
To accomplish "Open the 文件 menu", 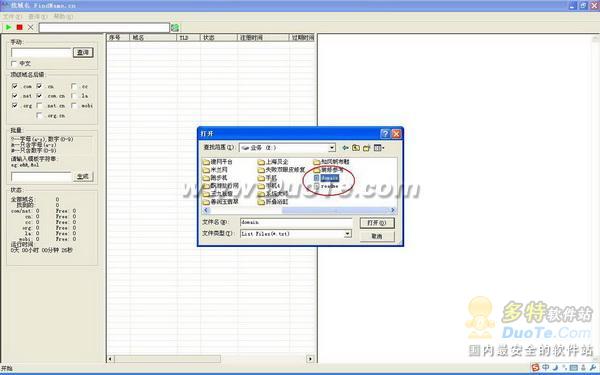I will click(x=13, y=17).
